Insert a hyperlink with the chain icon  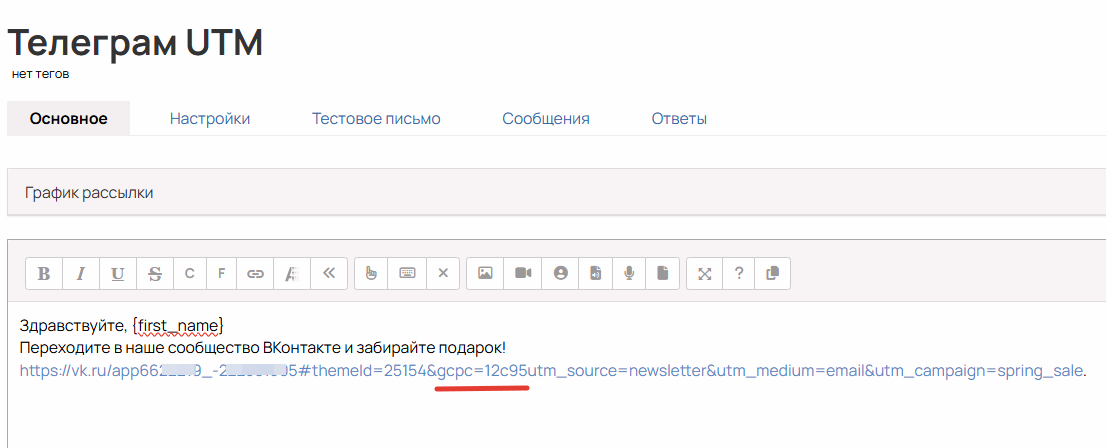(x=255, y=274)
